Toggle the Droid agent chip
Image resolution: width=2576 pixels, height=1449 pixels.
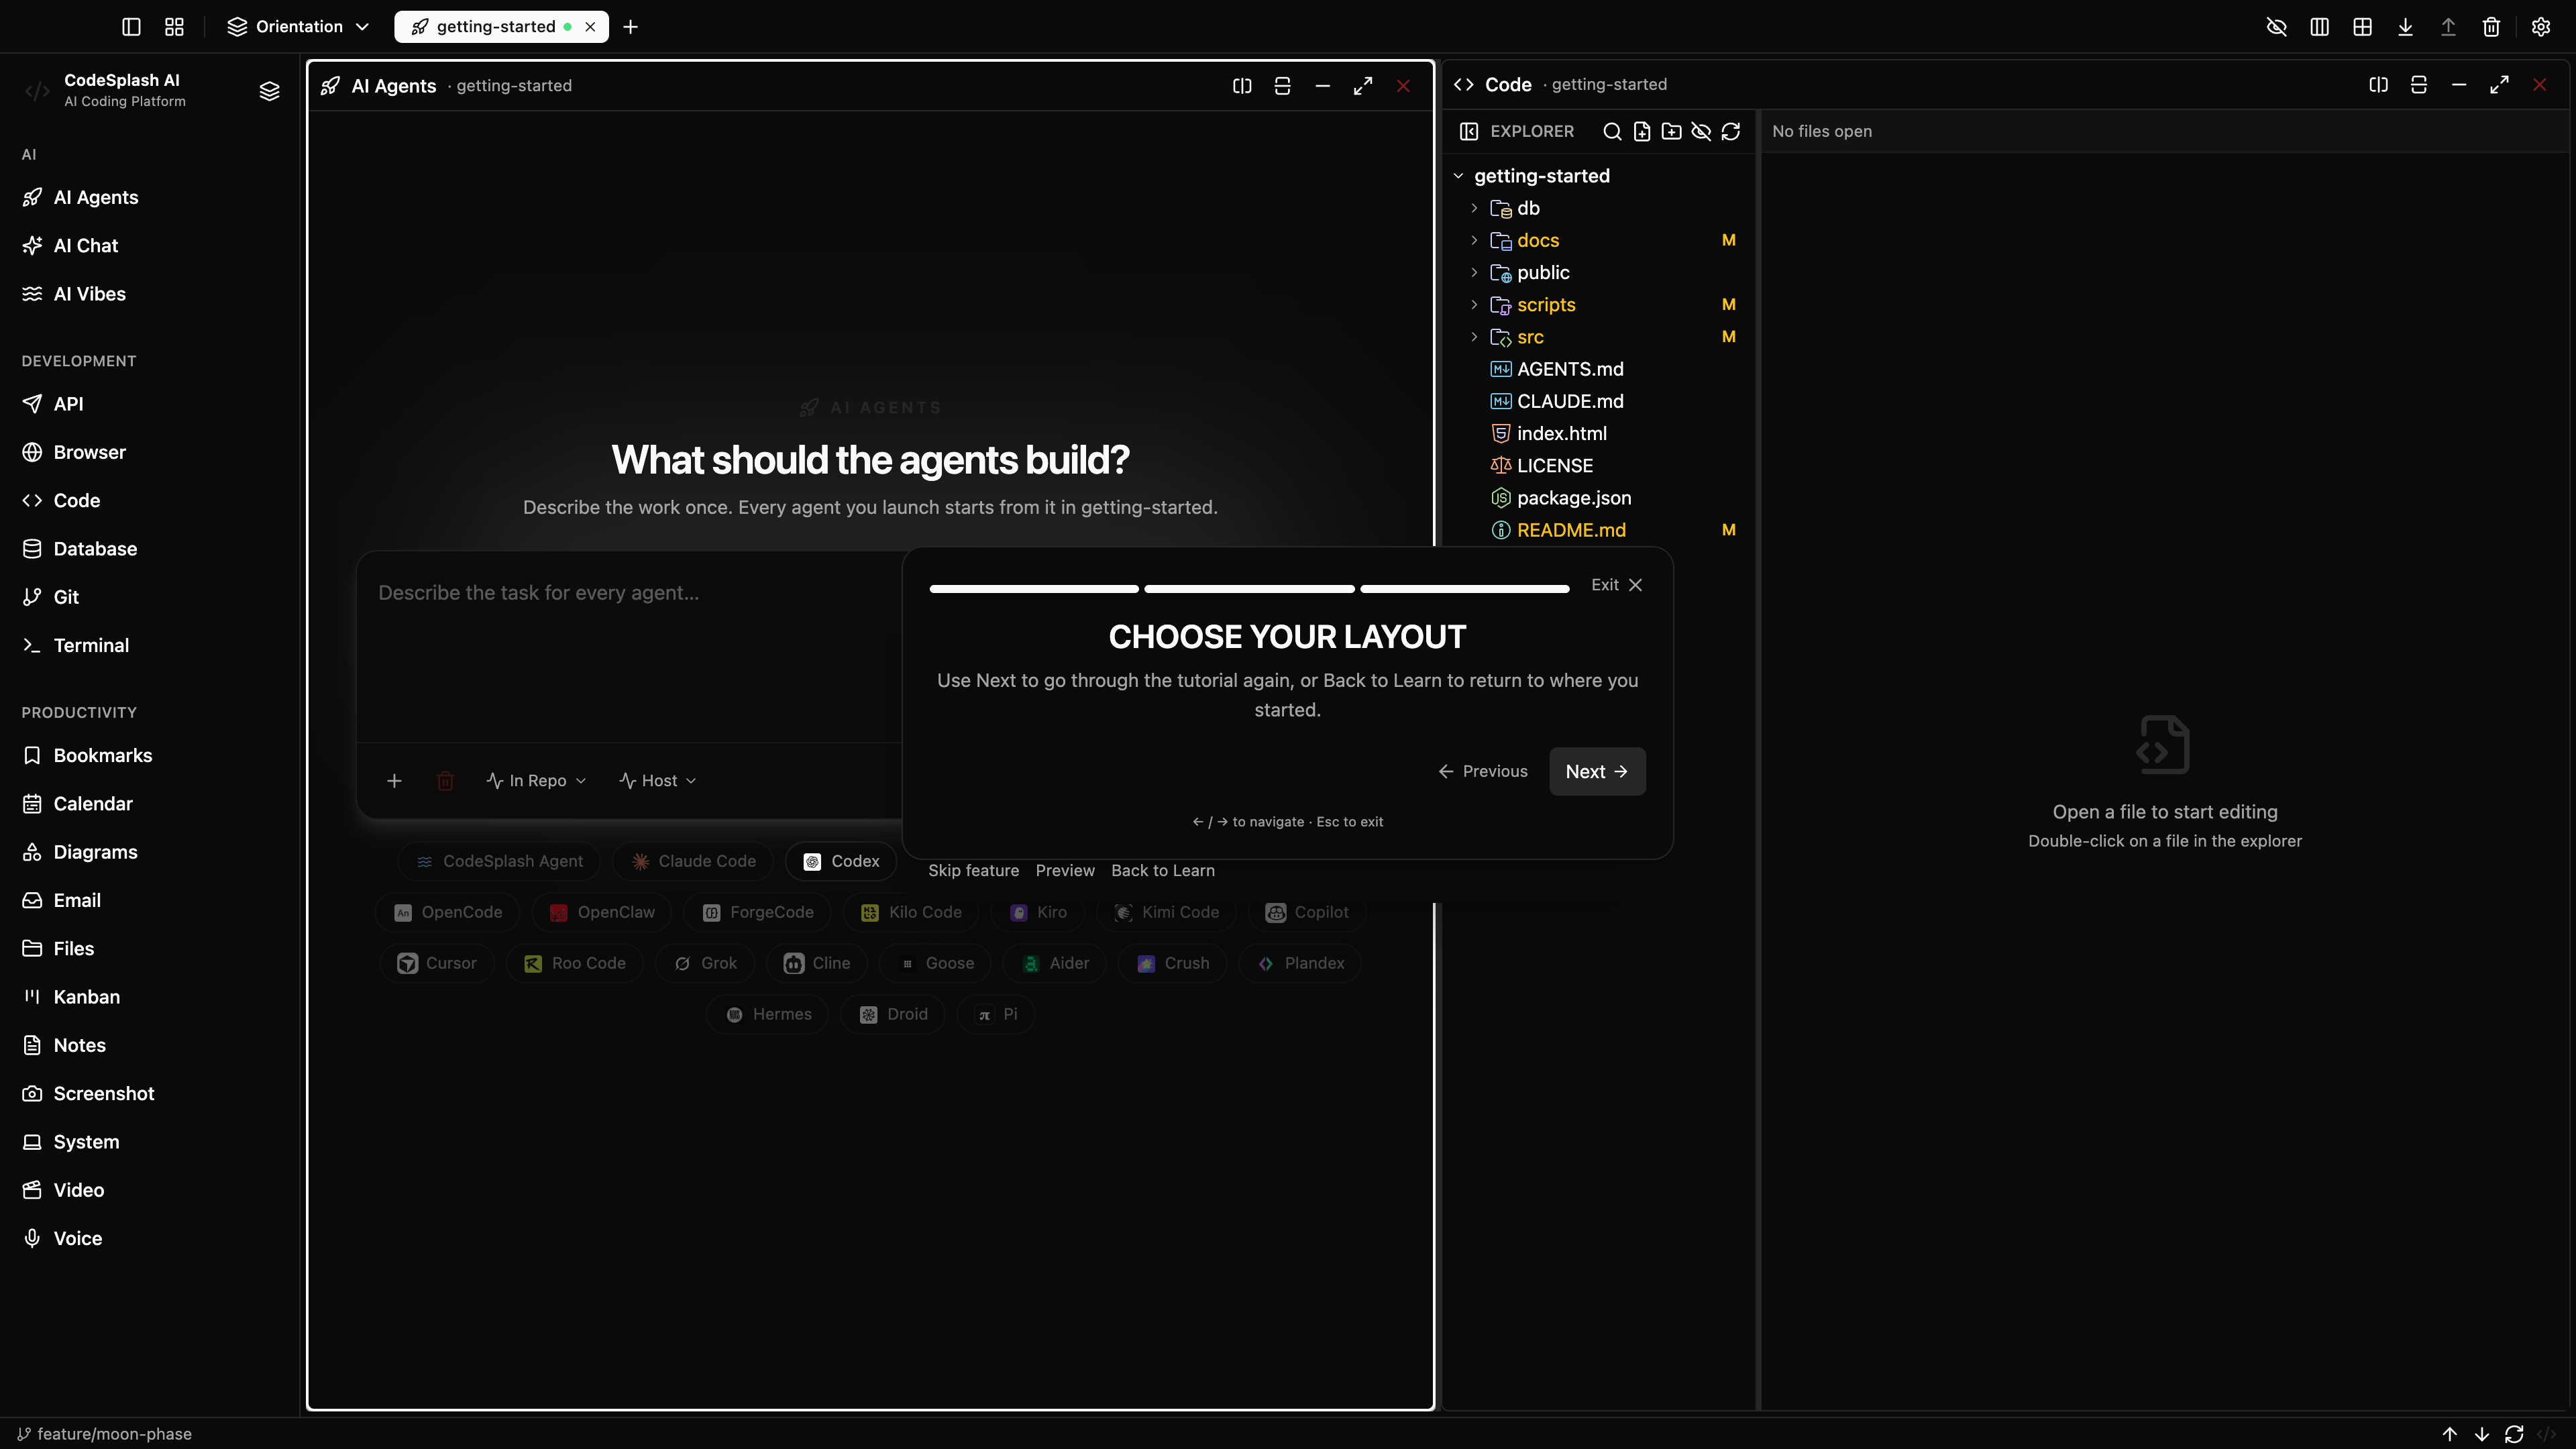coord(894,1014)
